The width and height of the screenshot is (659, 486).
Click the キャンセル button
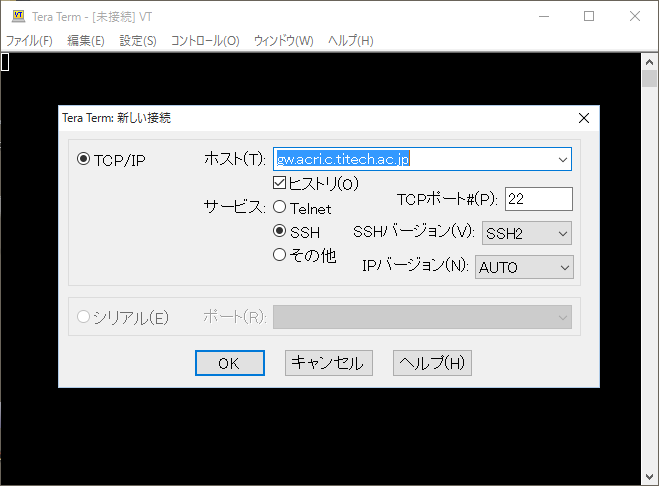(329, 363)
